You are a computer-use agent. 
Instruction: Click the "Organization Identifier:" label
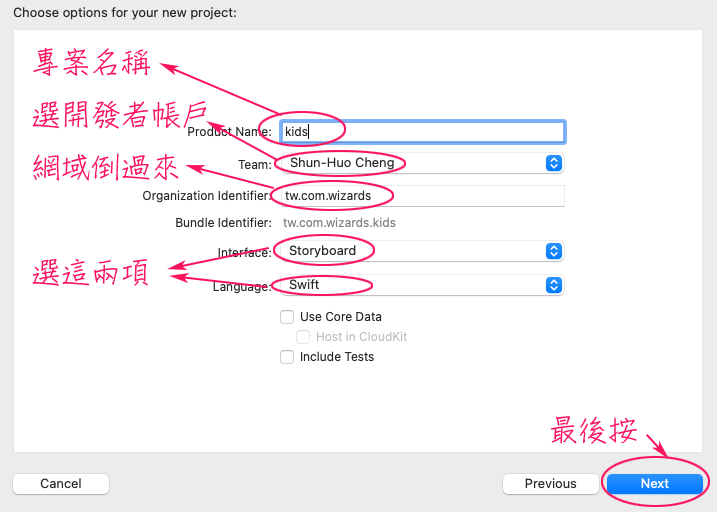coord(207,196)
